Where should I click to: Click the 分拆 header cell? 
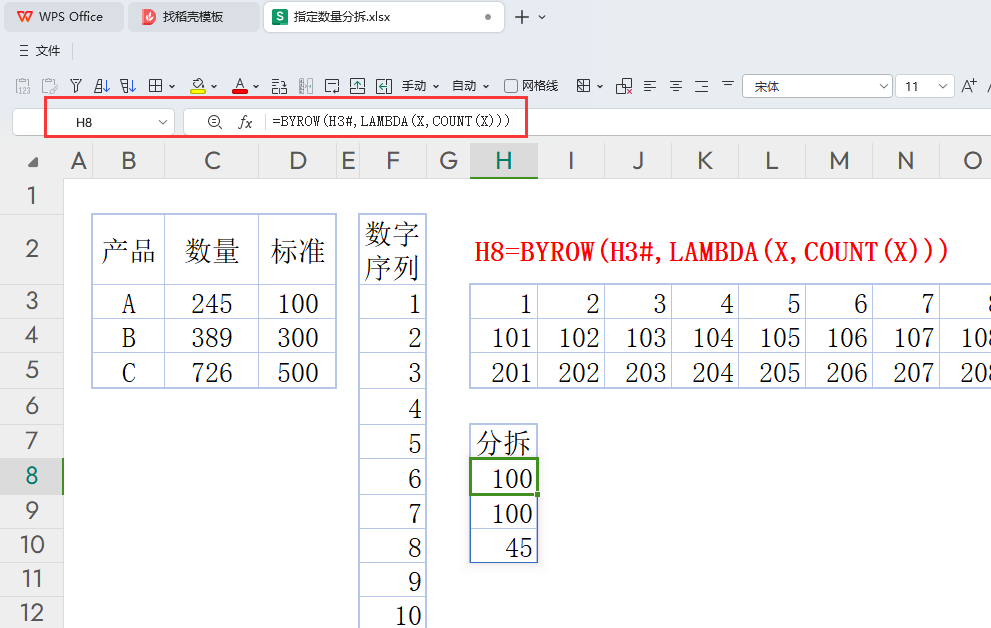pos(504,441)
